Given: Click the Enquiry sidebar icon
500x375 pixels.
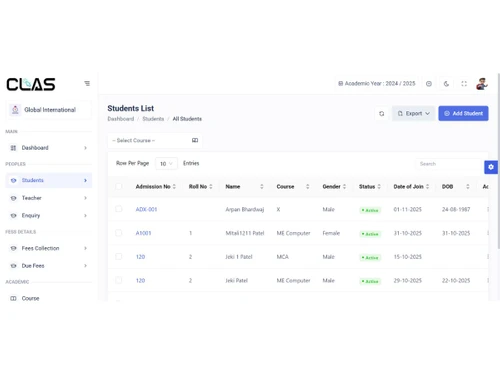Looking at the screenshot, I should (13, 215).
